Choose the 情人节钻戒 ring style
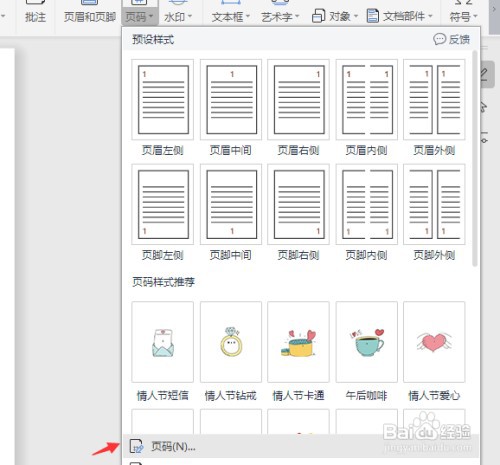500x465 pixels. [x=231, y=342]
